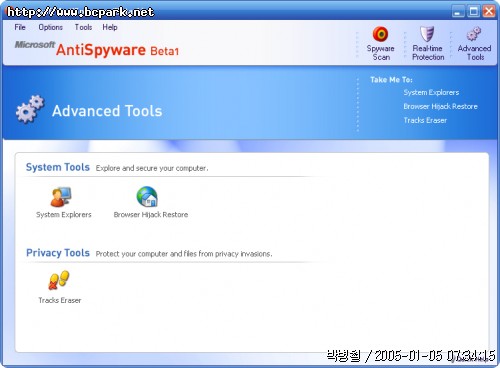This screenshot has width=500, height=368.
Task: Minimize the AntiSpyware window
Action: point(458,11)
